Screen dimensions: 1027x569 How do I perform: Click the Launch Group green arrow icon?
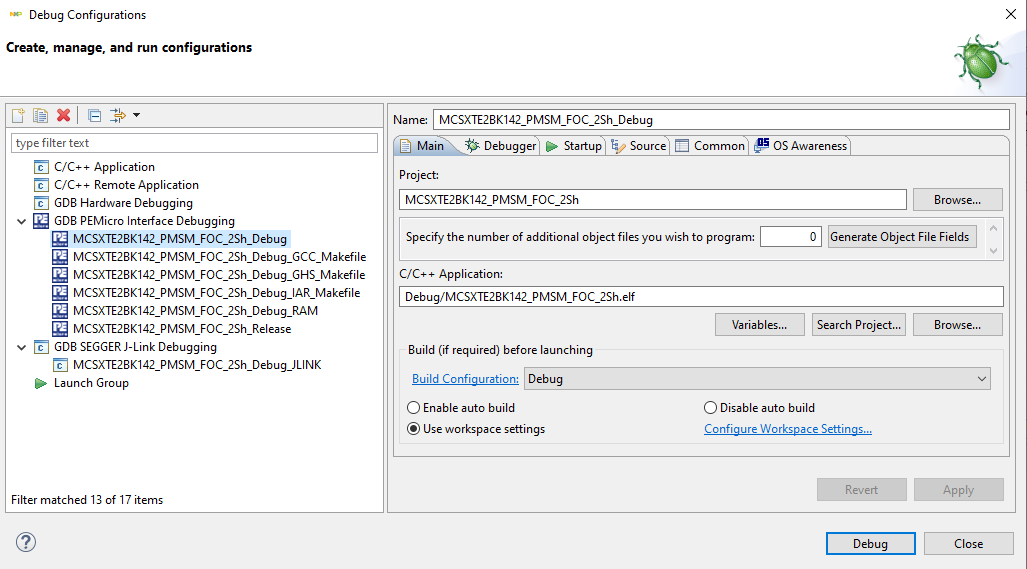pyautogui.click(x=41, y=383)
